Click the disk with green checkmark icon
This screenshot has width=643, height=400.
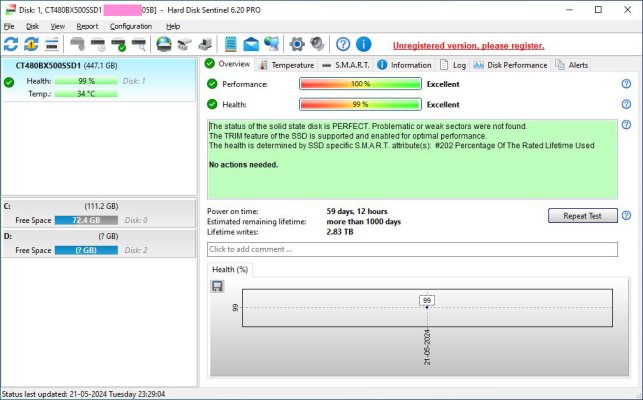pyautogui.click(x=119, y=44)
